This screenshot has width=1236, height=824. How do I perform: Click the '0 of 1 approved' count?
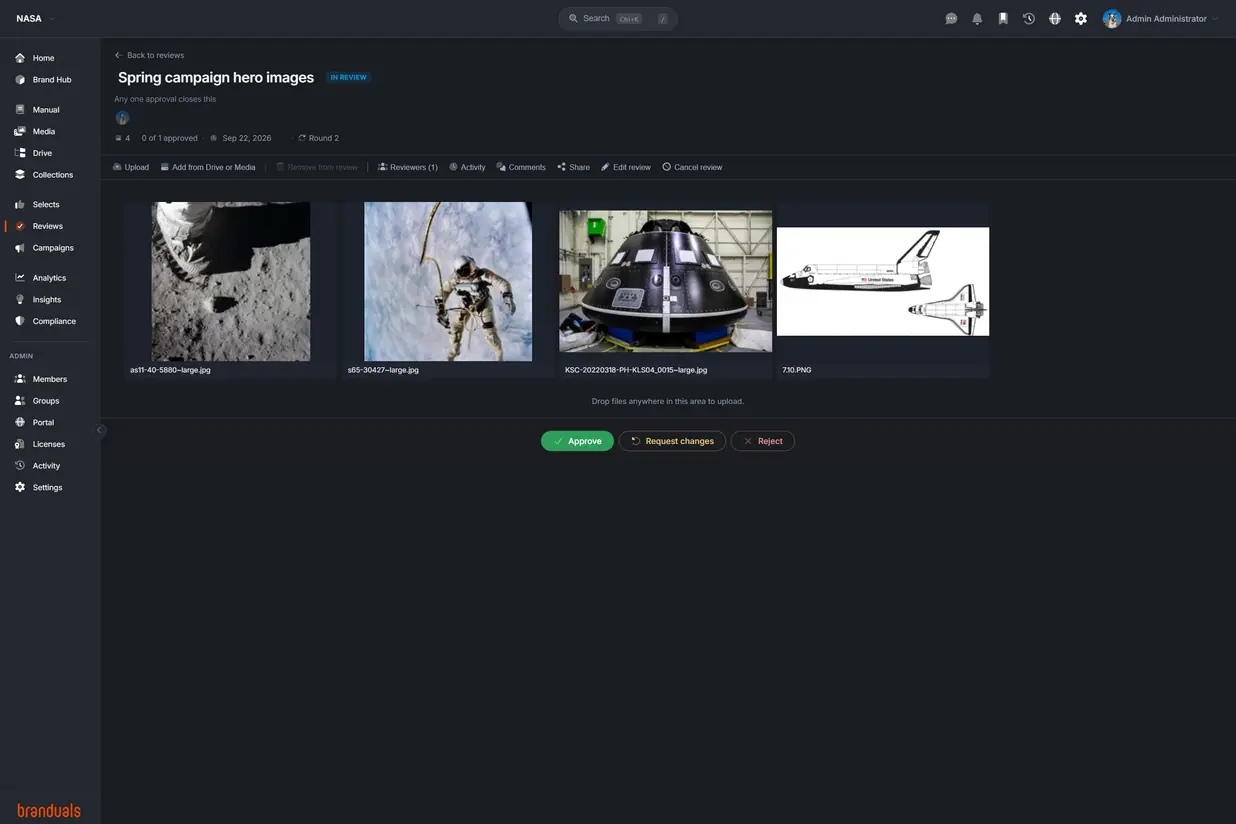pos(169,138)
